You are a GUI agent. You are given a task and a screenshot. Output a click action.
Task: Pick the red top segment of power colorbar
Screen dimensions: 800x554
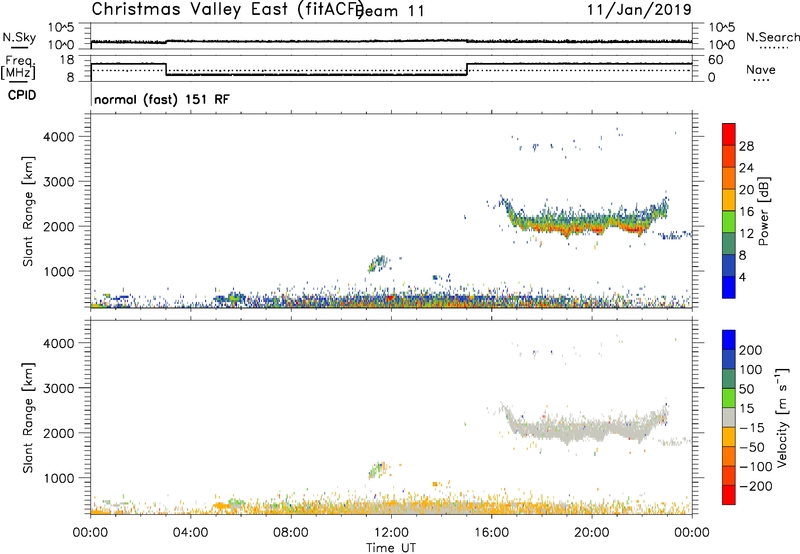tap(729, 135)
